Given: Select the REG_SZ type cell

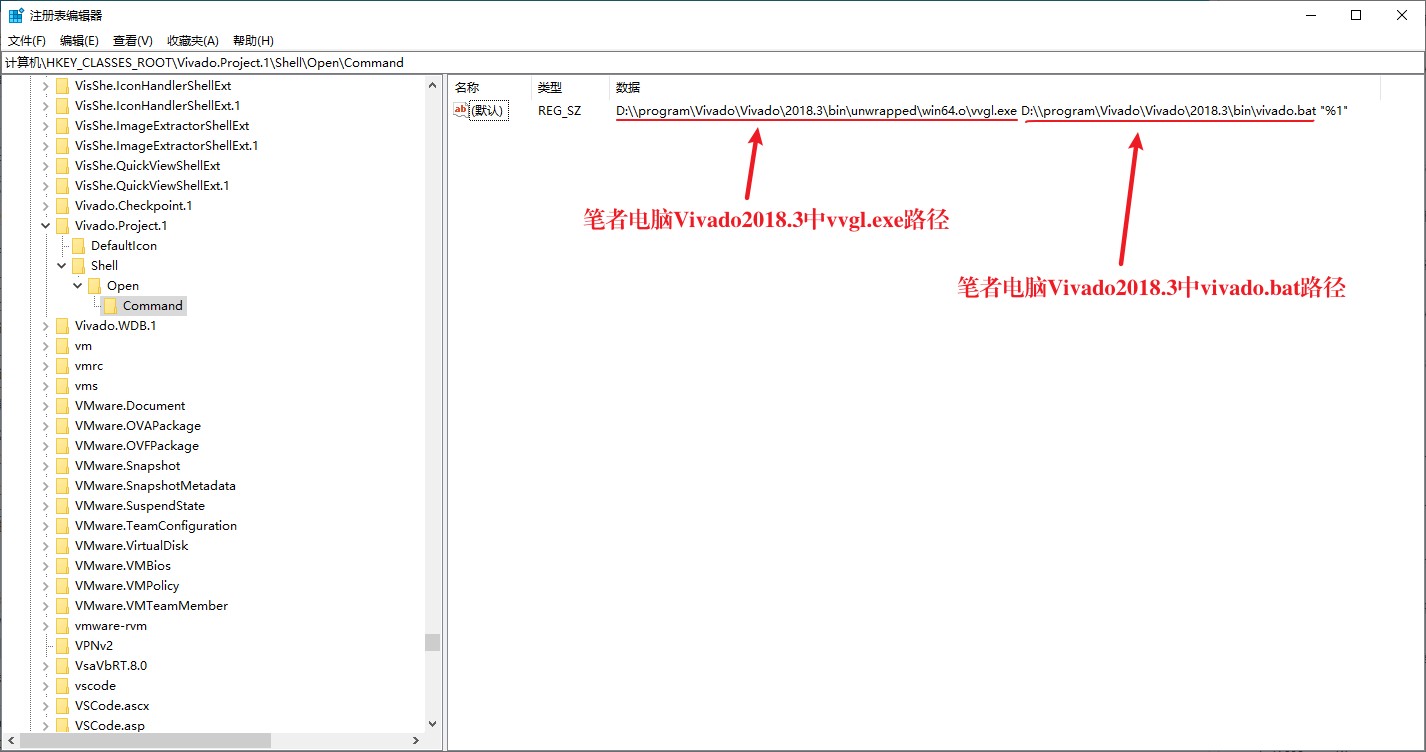Looking at the screenshot, I should 559,111.
